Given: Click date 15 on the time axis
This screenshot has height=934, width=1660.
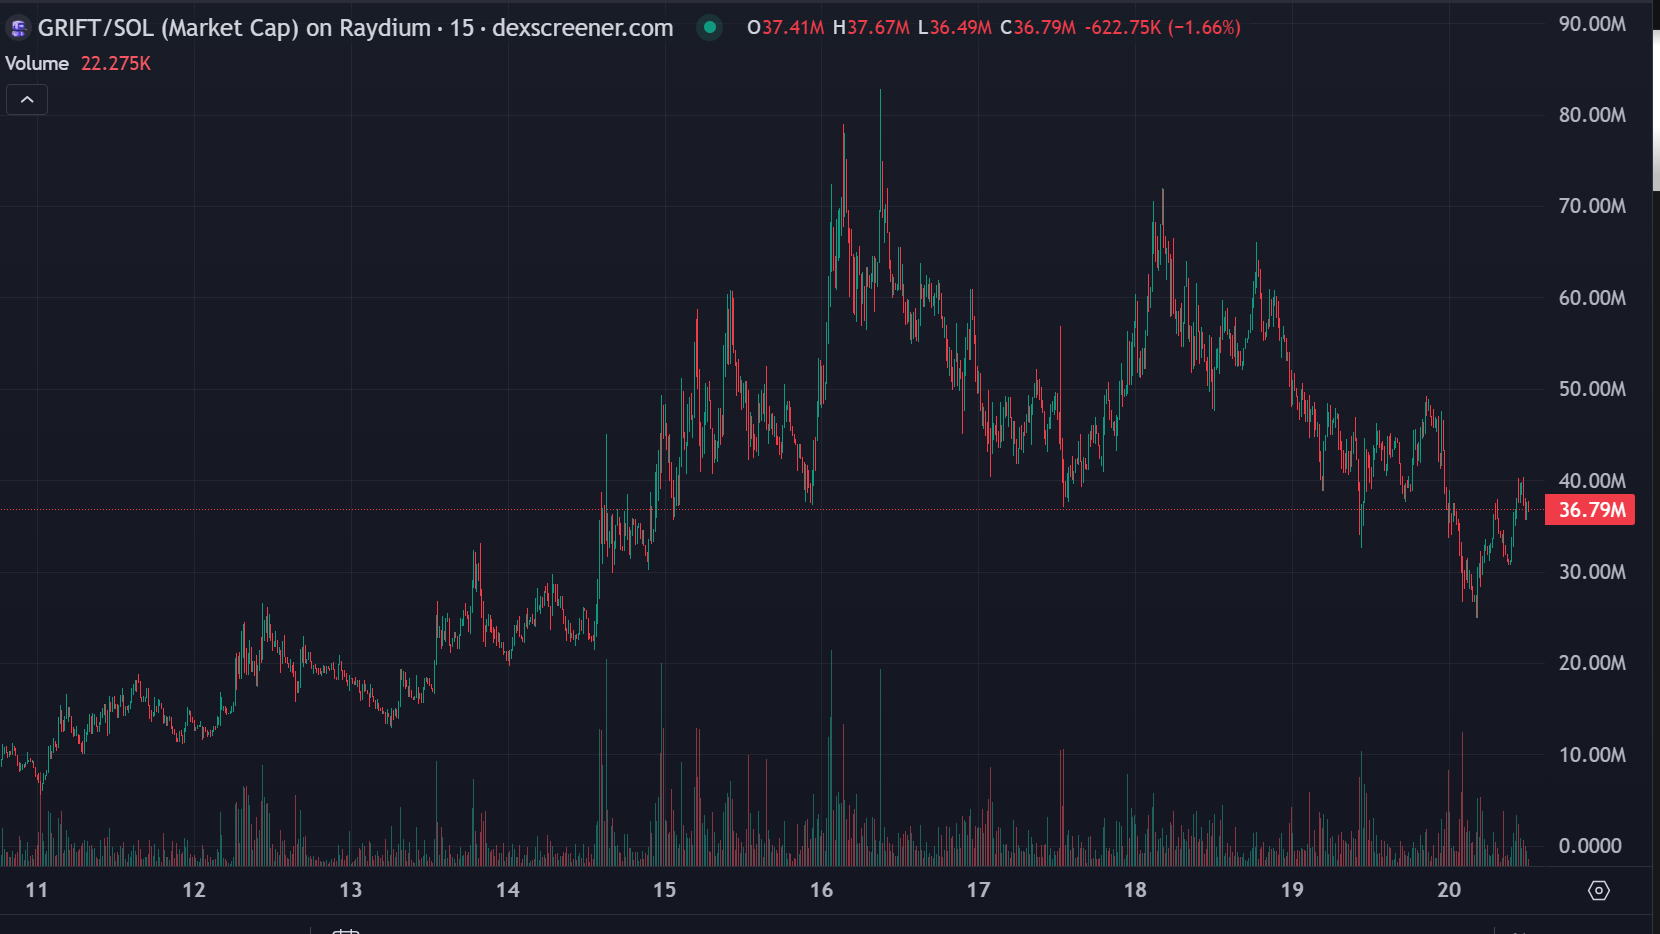Looking at the screenshot, I should coord(665,890).
